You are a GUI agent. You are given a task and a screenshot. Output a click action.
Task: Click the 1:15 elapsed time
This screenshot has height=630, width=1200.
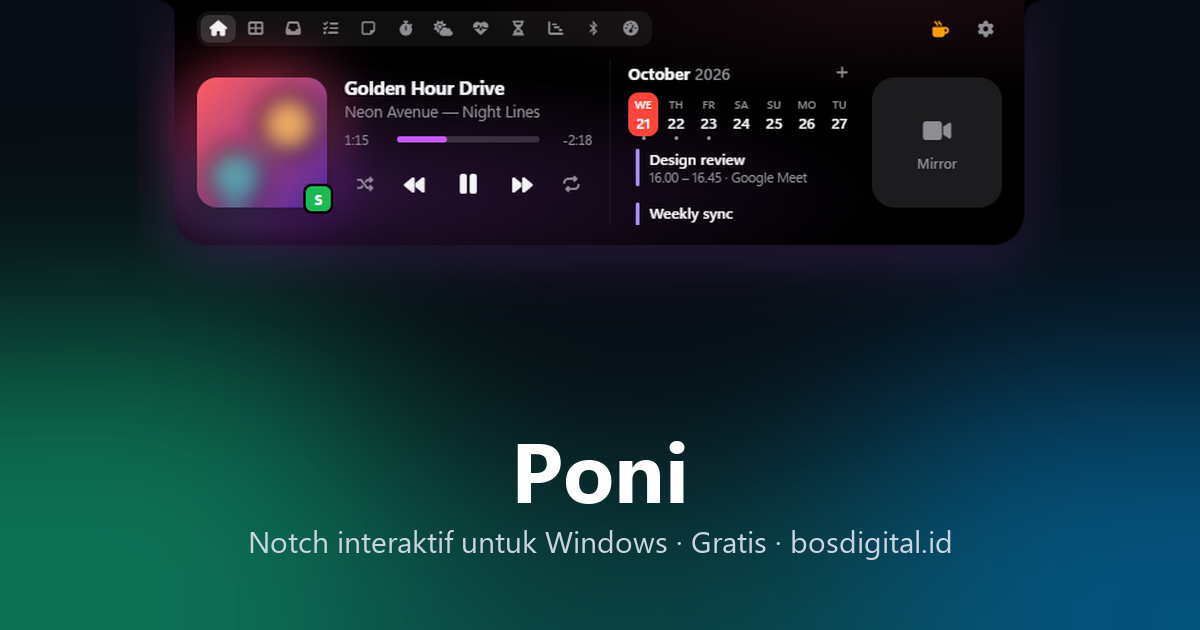[357, 140]
